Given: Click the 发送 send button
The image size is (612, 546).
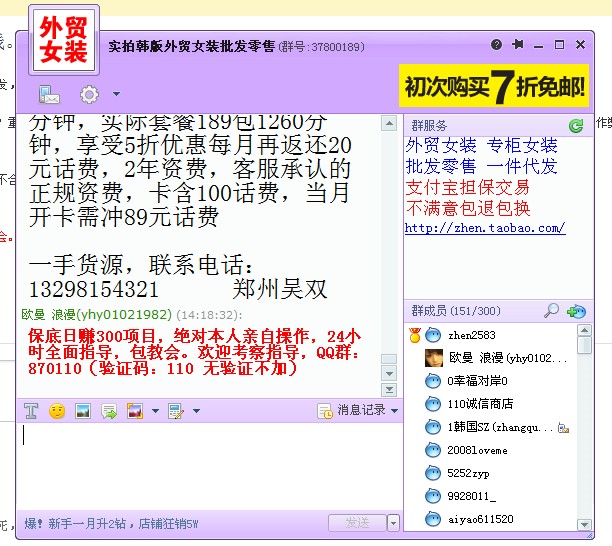Looking at the screenshot, I should click(357, 523).
